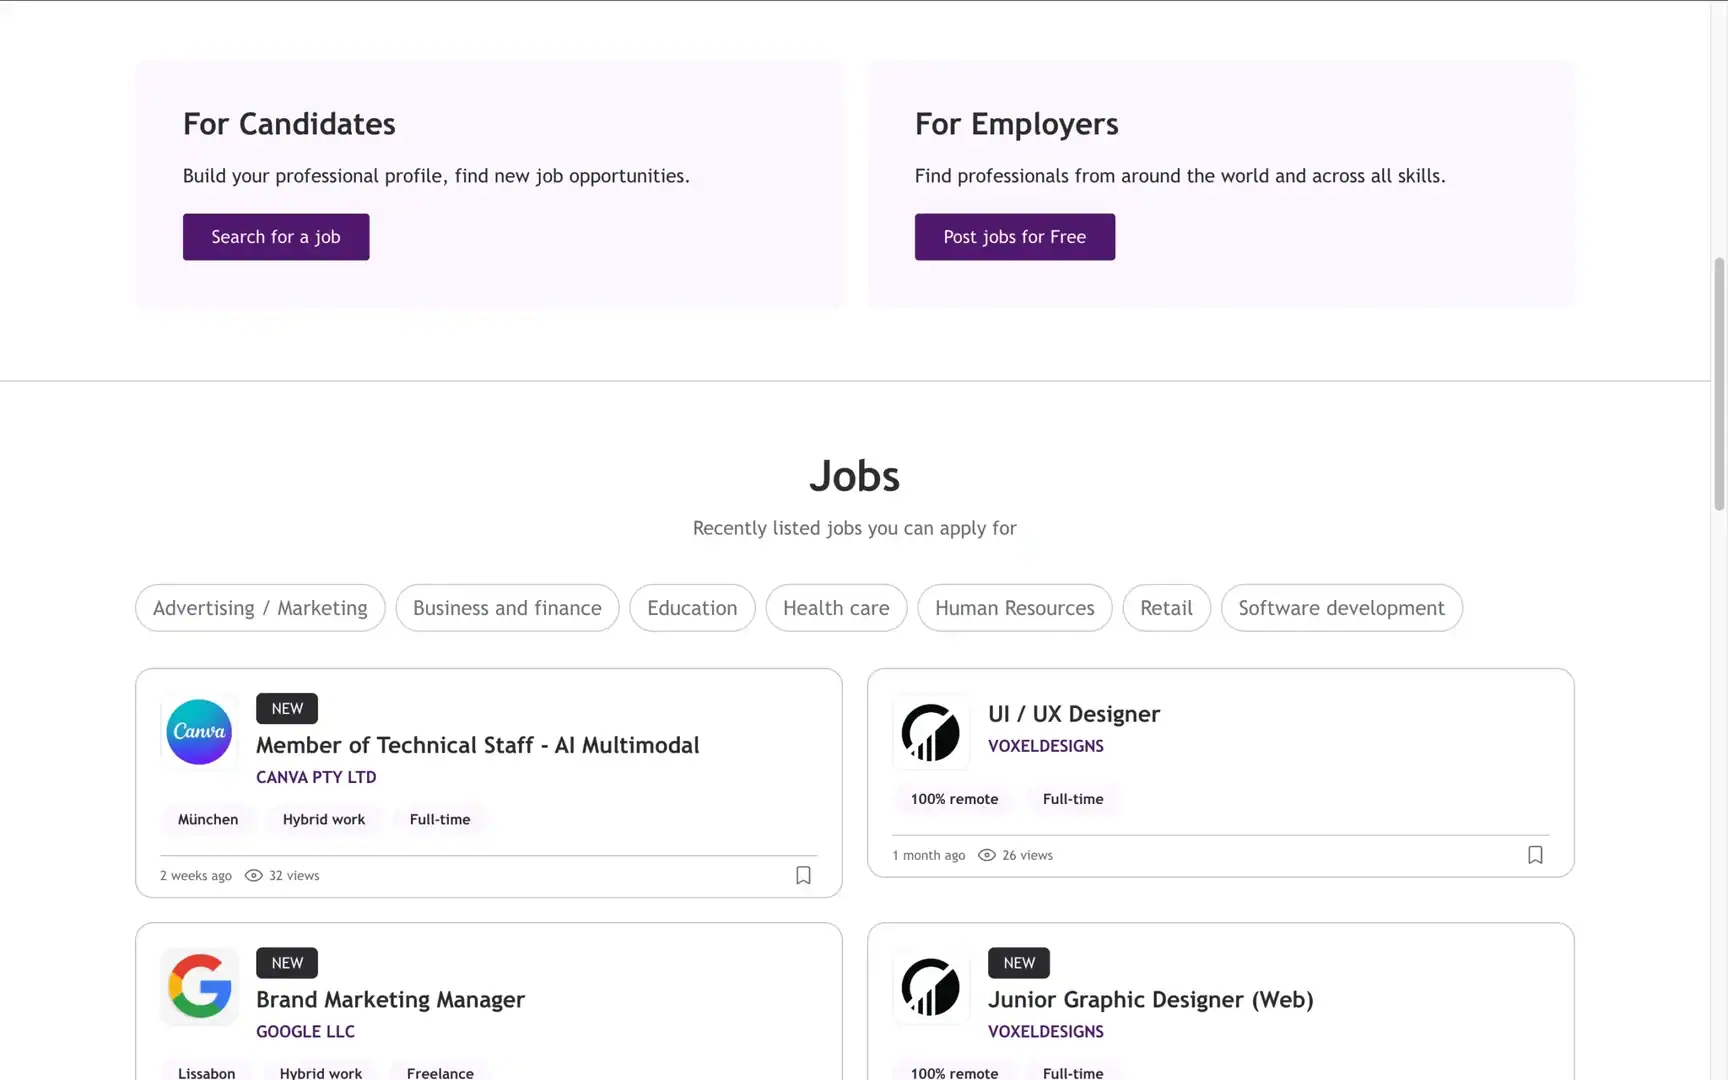1728x1080 pixels.
Task: Open Voxeldesigns logo on UI/UX Designer card
Action: (931, 732)
